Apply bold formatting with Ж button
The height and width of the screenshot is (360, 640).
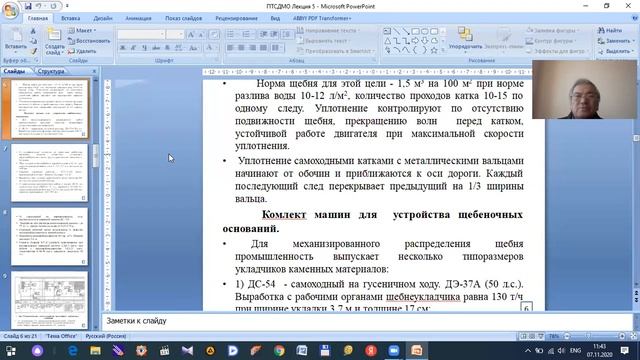(122, 48)
